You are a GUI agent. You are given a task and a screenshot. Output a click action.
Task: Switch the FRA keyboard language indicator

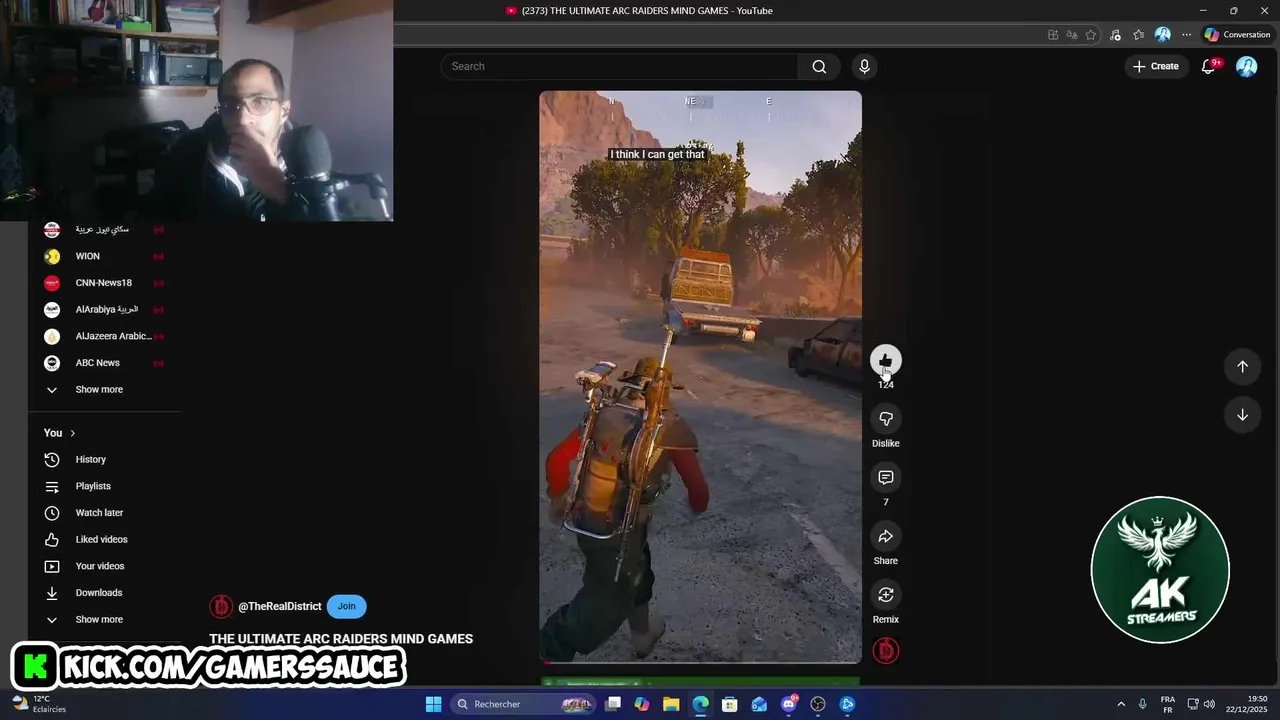click(x=1168, y=704)
